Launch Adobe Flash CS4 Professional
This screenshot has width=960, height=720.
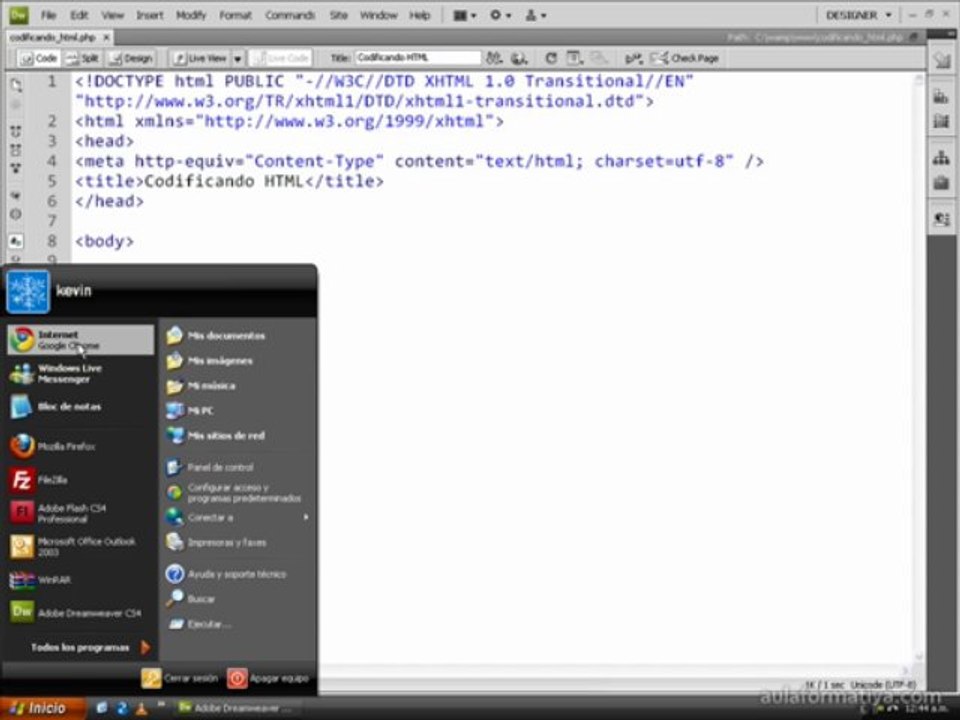pos(80,513)
